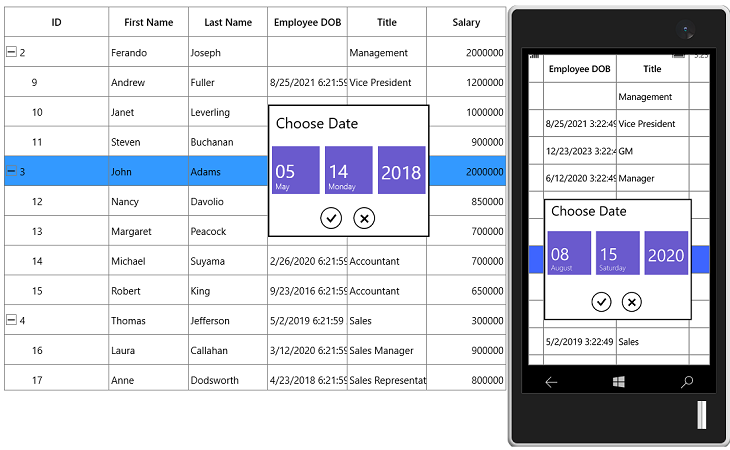Select day tile 14 Monday

click(349, 170)
